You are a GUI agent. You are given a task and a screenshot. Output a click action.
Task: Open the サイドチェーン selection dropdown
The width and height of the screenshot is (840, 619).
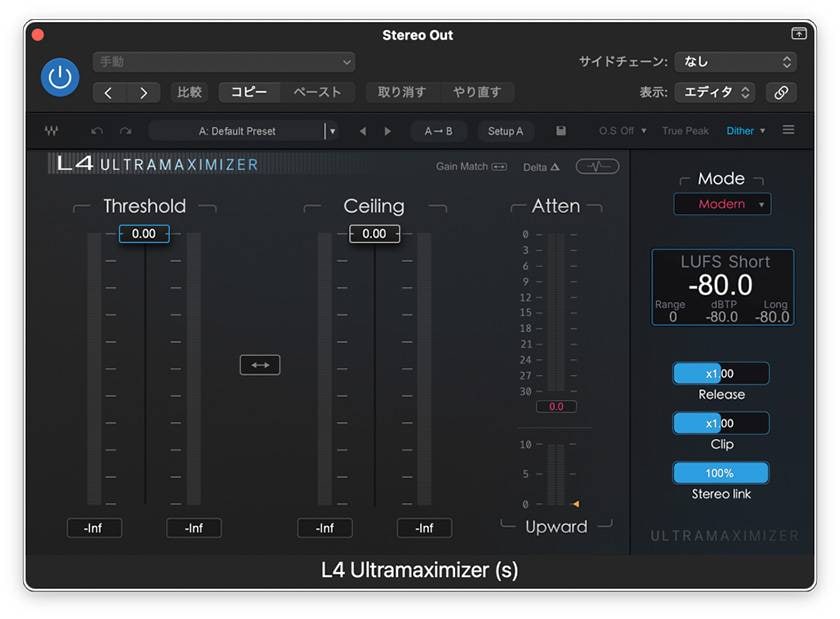tap(736, 61)
